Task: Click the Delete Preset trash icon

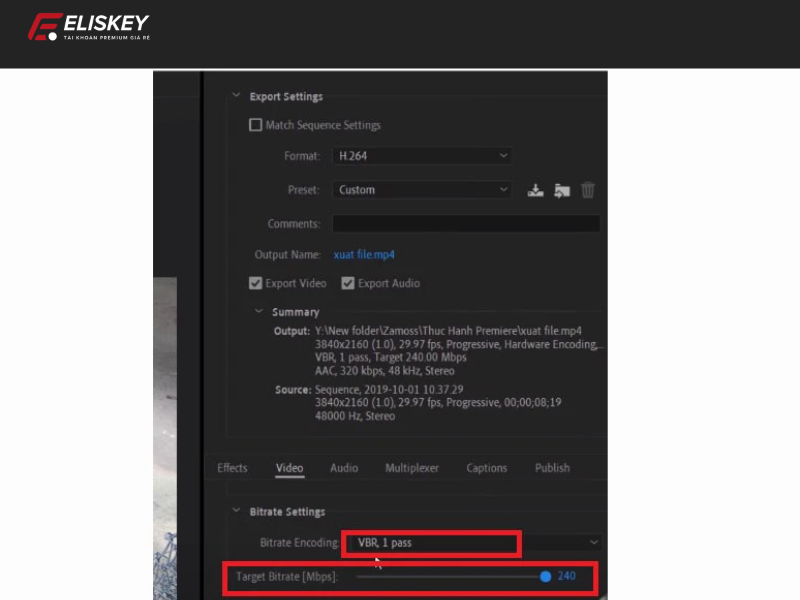Action: 587,189
